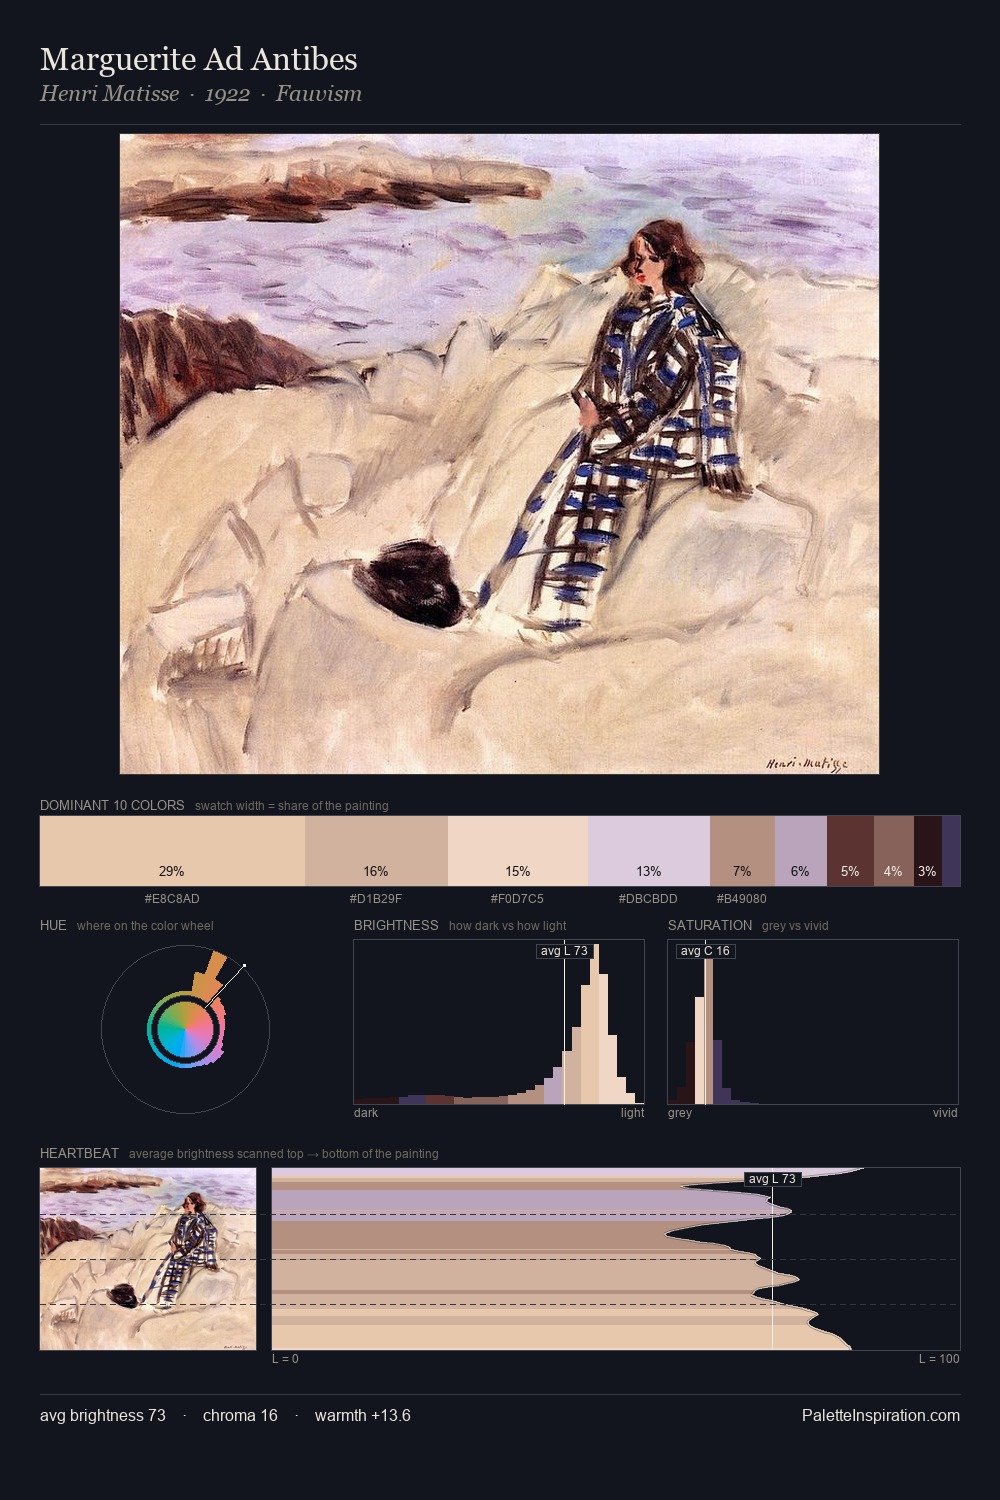Click the 'grey' axis label

[x=680, y=1113]
